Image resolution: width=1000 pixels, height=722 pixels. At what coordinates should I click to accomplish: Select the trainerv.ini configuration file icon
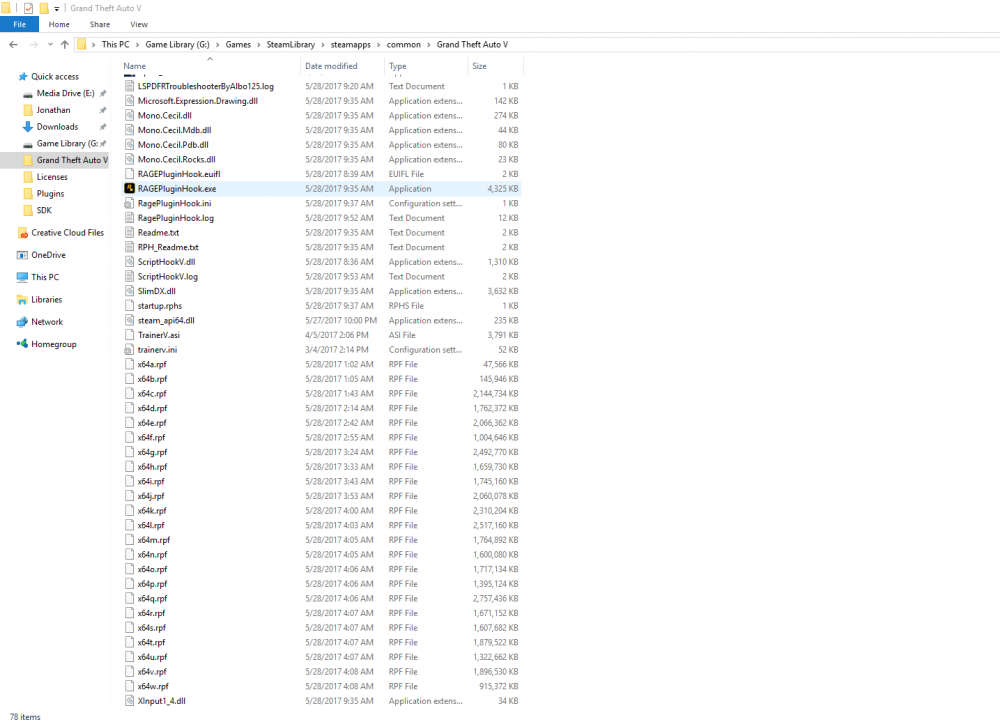(x=129, y=350)
